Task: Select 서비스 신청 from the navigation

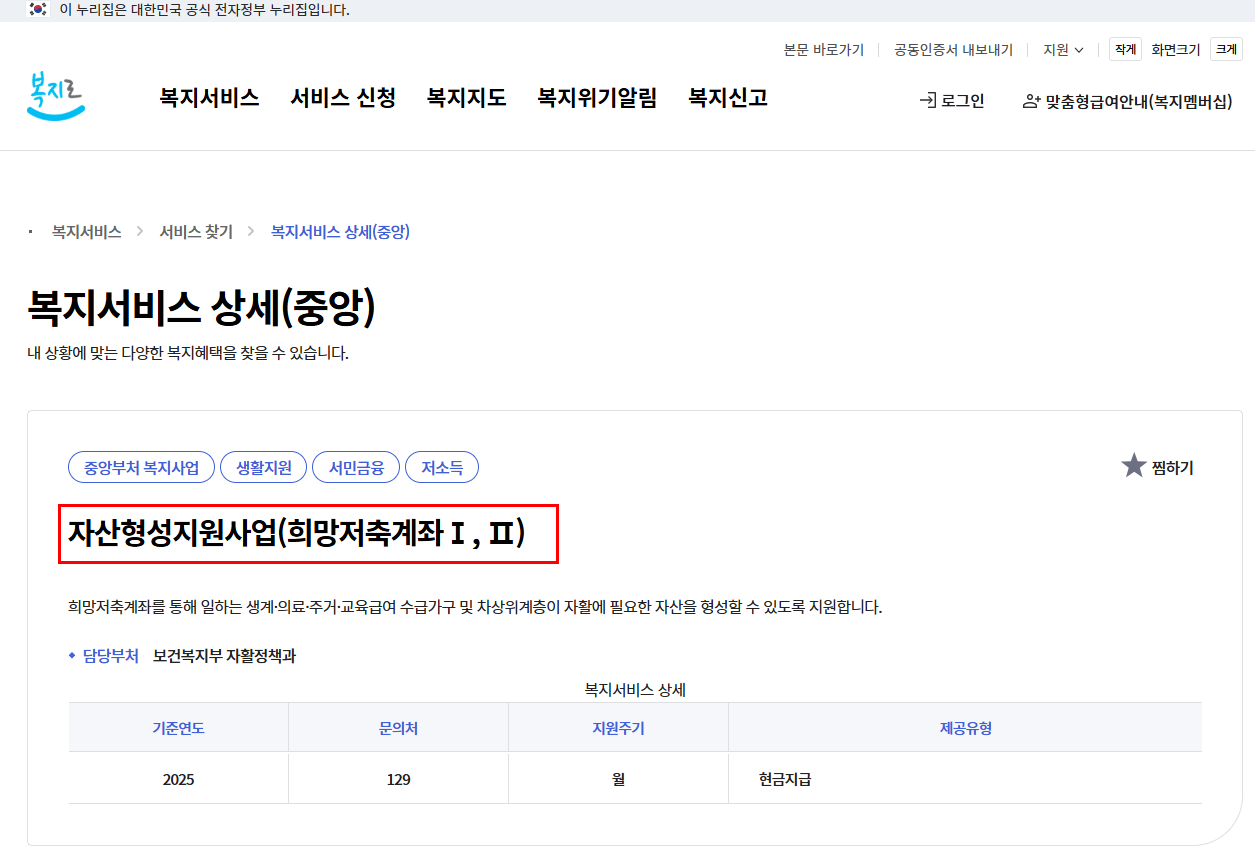Action: 342,97
